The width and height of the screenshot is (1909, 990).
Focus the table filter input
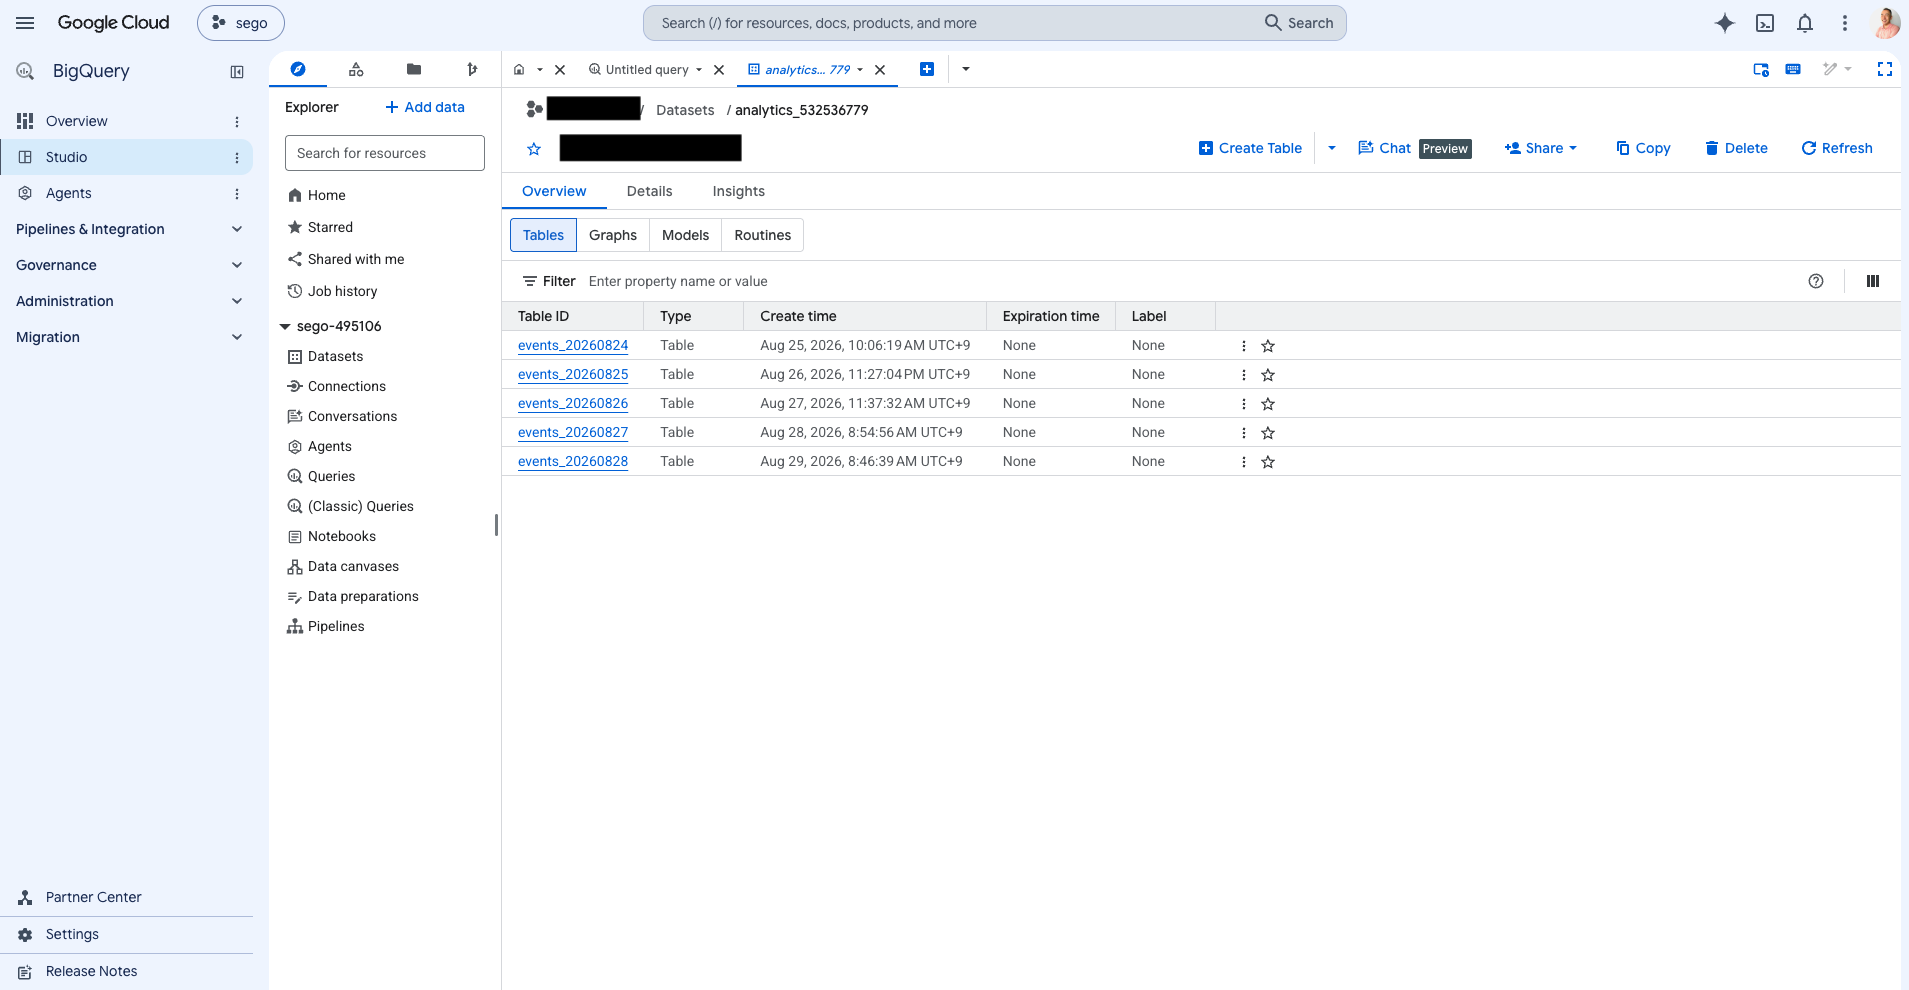coord(1190,281)
